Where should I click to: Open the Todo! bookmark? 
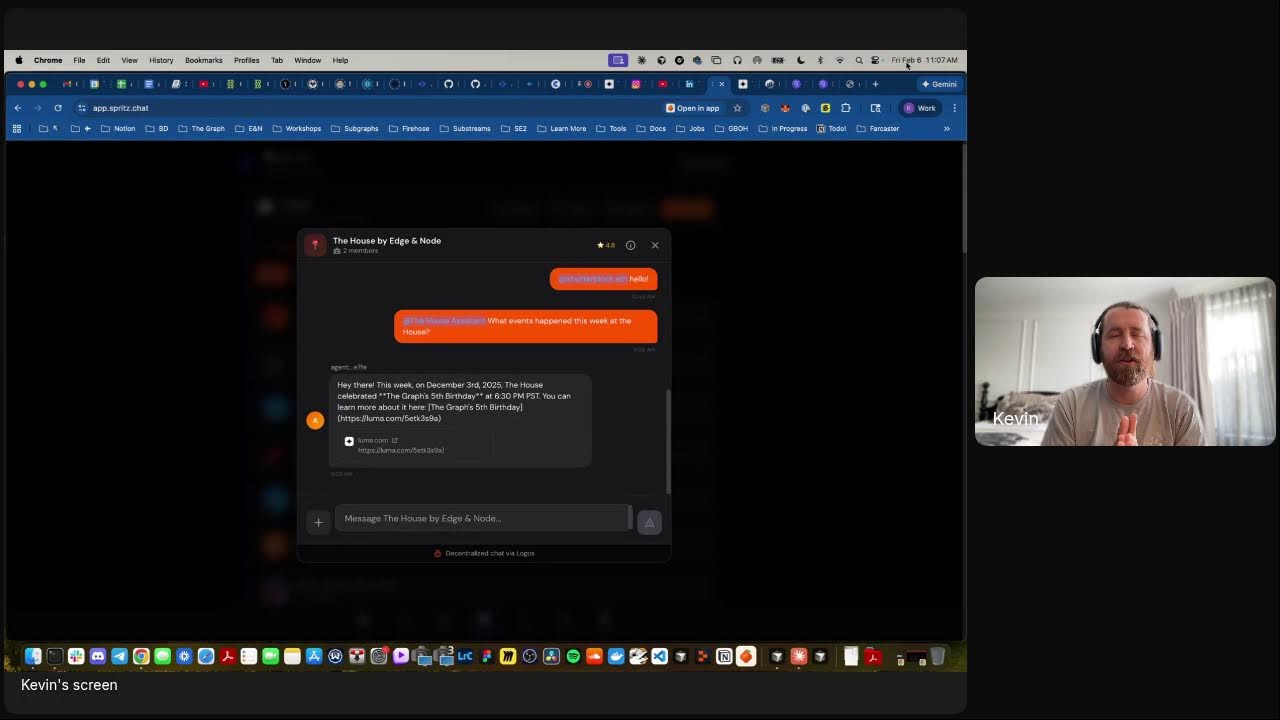pos(832,129)
